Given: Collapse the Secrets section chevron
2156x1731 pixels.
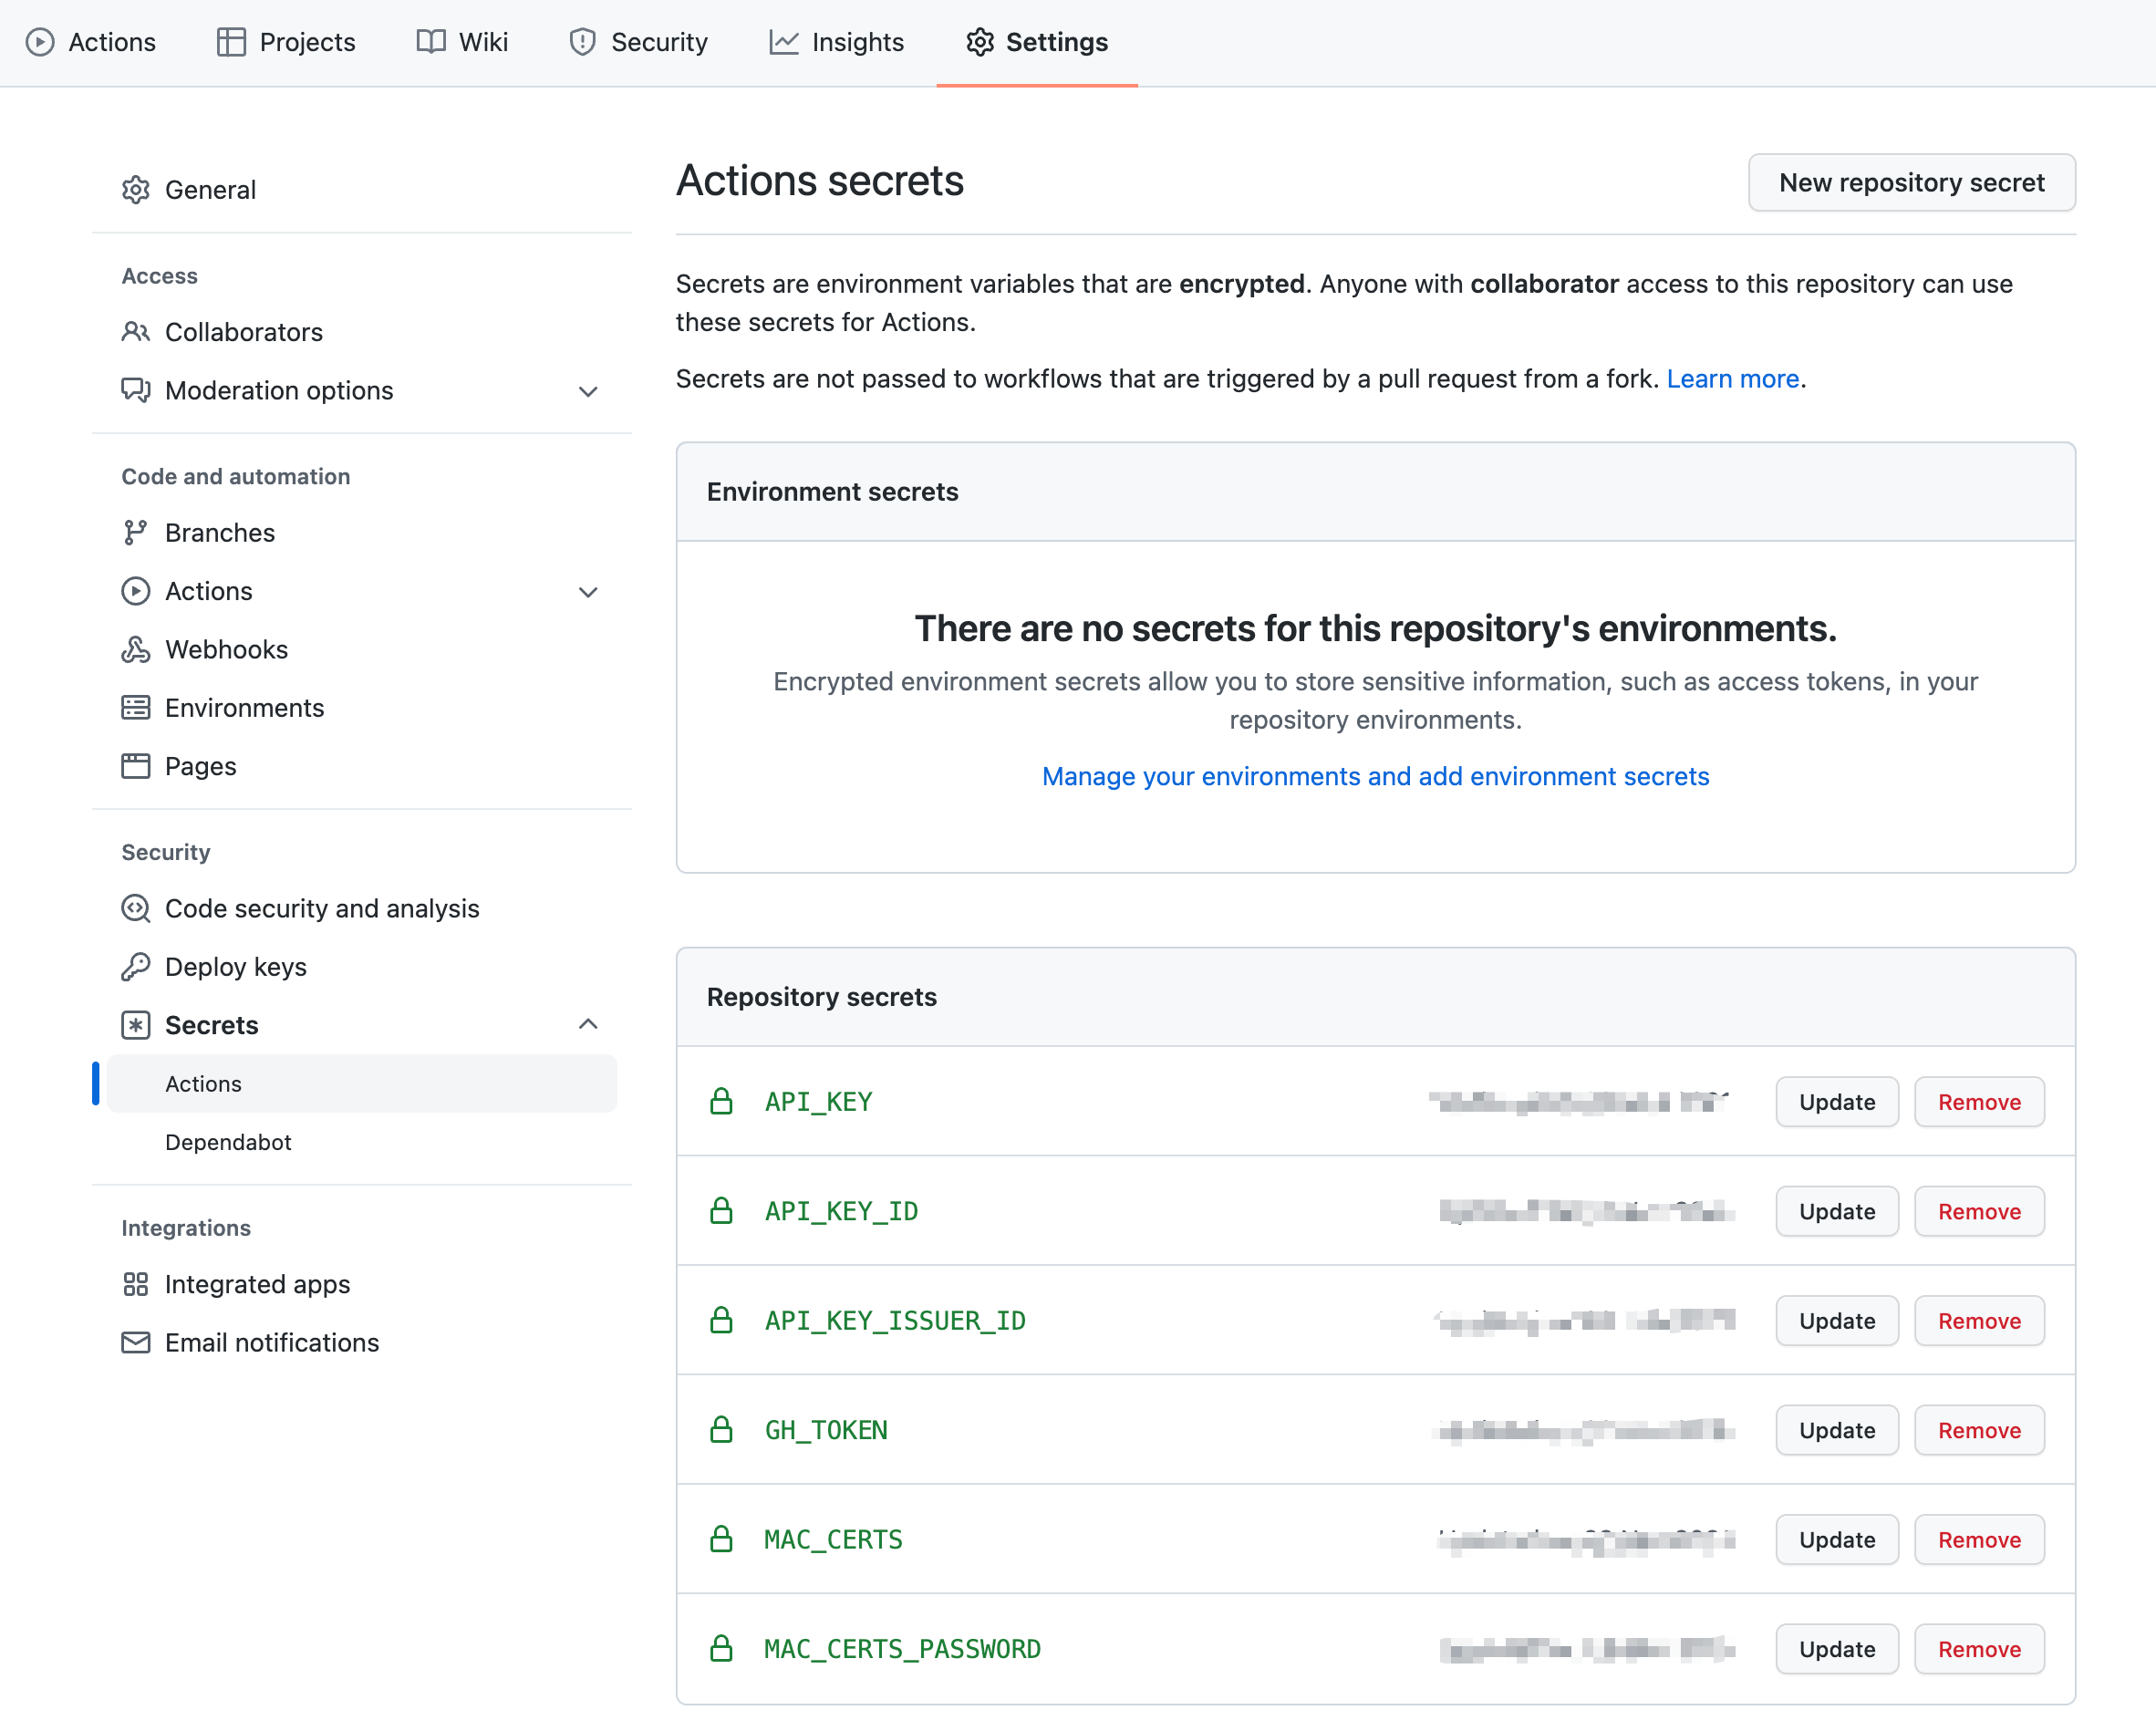Looking at the screenshot, I should point(588,1024).
